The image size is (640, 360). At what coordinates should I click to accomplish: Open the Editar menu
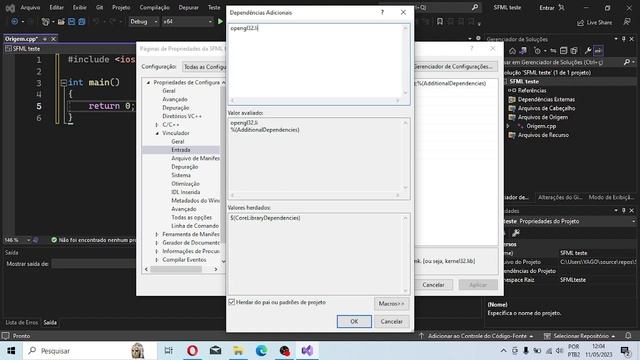[x=56, y=7]
